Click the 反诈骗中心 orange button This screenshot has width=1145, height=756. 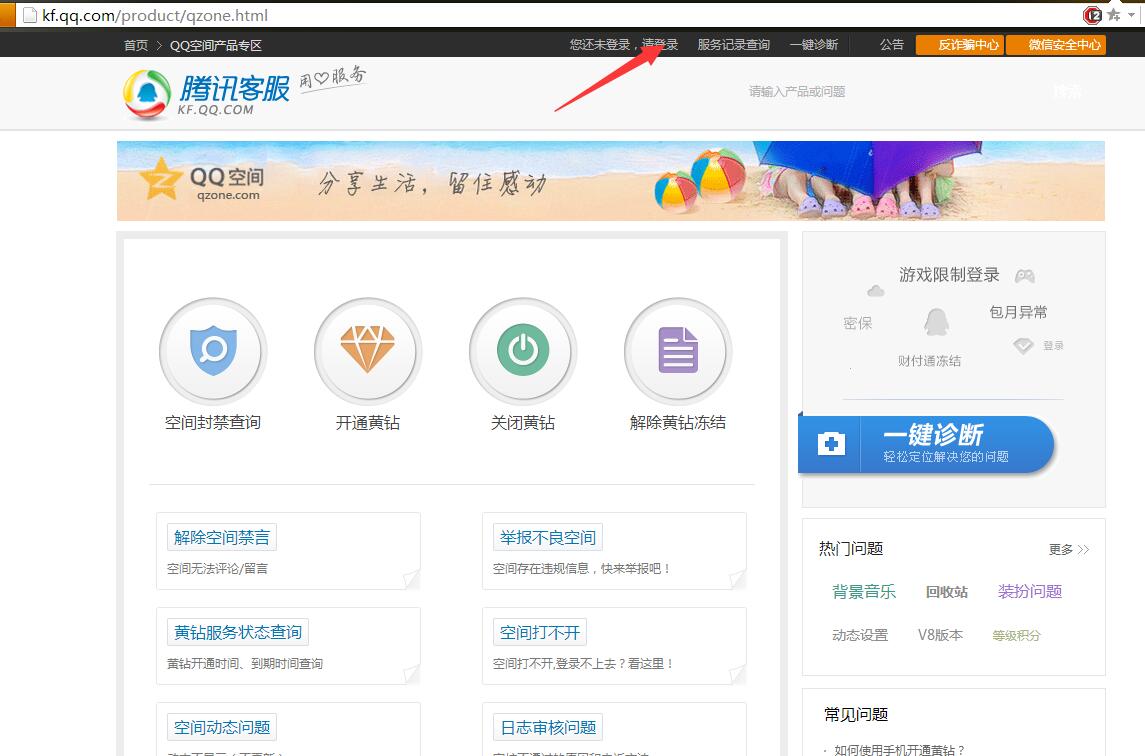[x=960, y=45]
